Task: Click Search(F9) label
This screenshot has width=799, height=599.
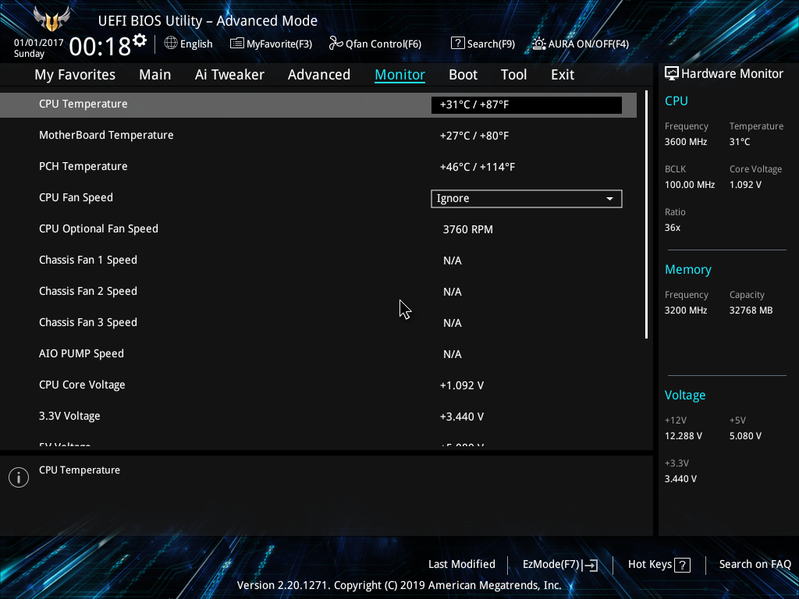Action: [x=491, y=44]
